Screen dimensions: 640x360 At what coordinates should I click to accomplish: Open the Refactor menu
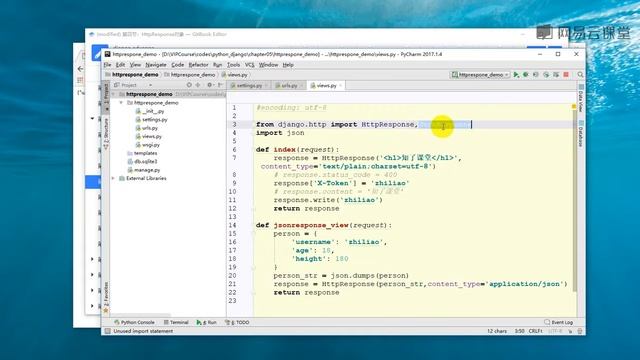point(198,64)
